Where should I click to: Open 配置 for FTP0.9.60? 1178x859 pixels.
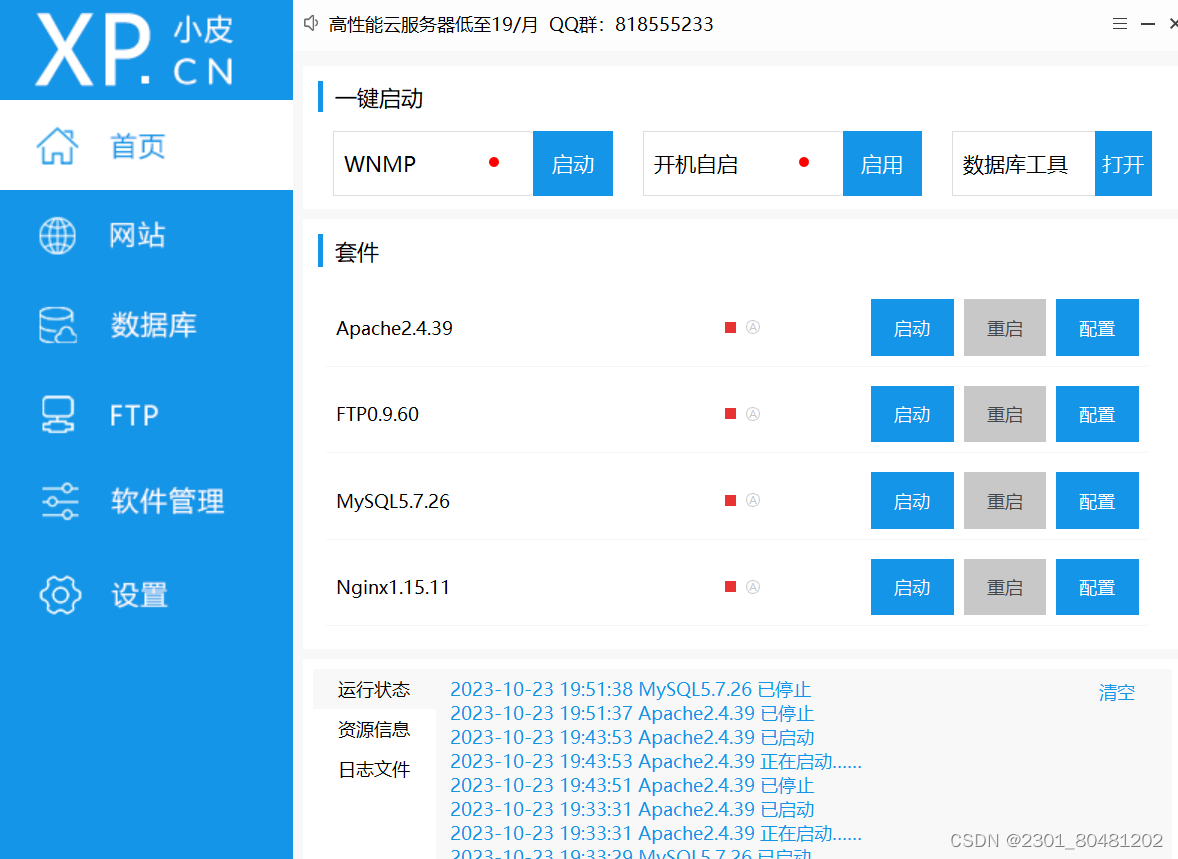[1097, 414]
